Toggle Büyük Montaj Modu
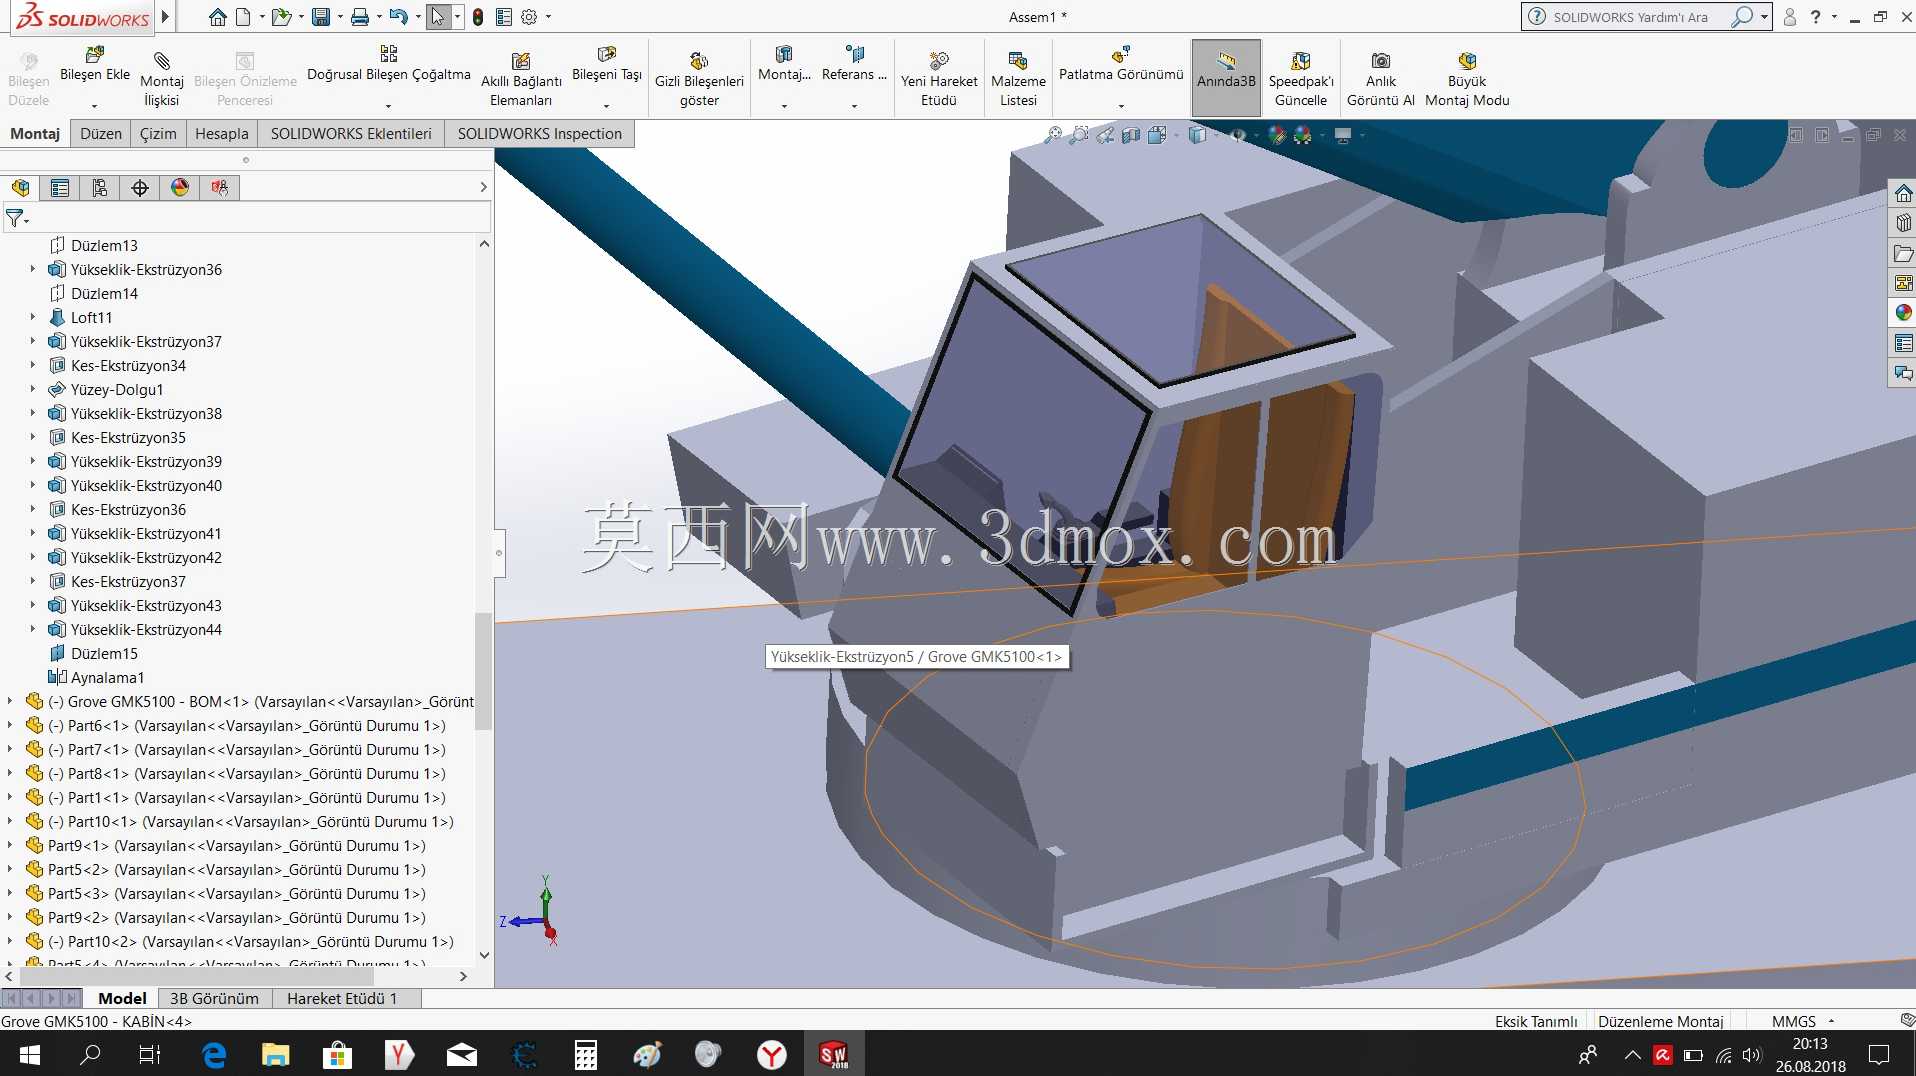 1467,78
